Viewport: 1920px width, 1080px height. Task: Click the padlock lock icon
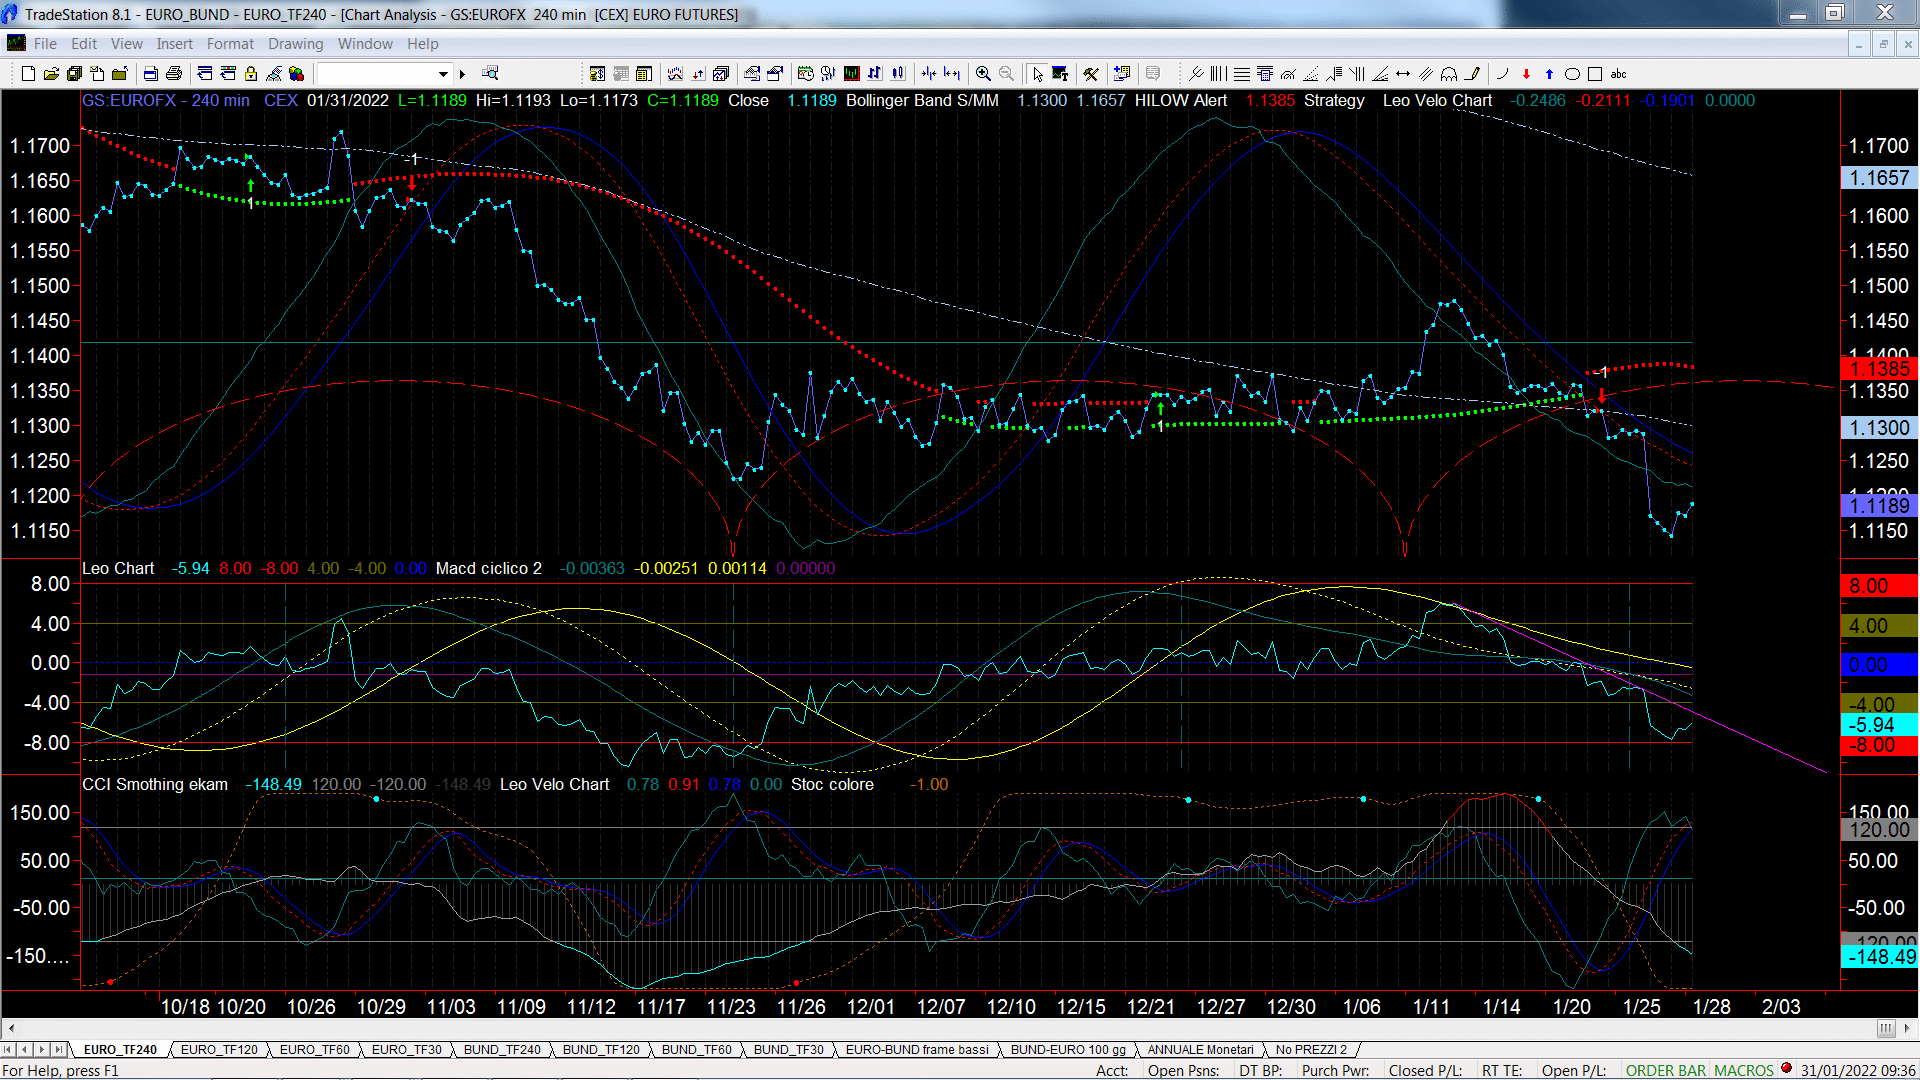tap(251, 74)
